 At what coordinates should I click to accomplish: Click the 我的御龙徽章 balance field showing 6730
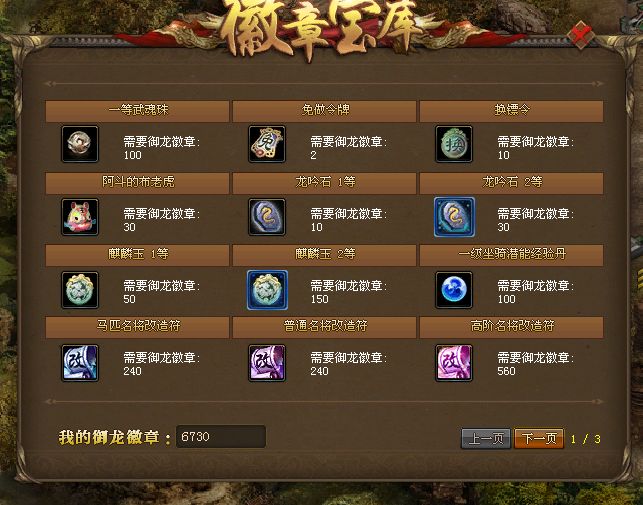[221, 436]
